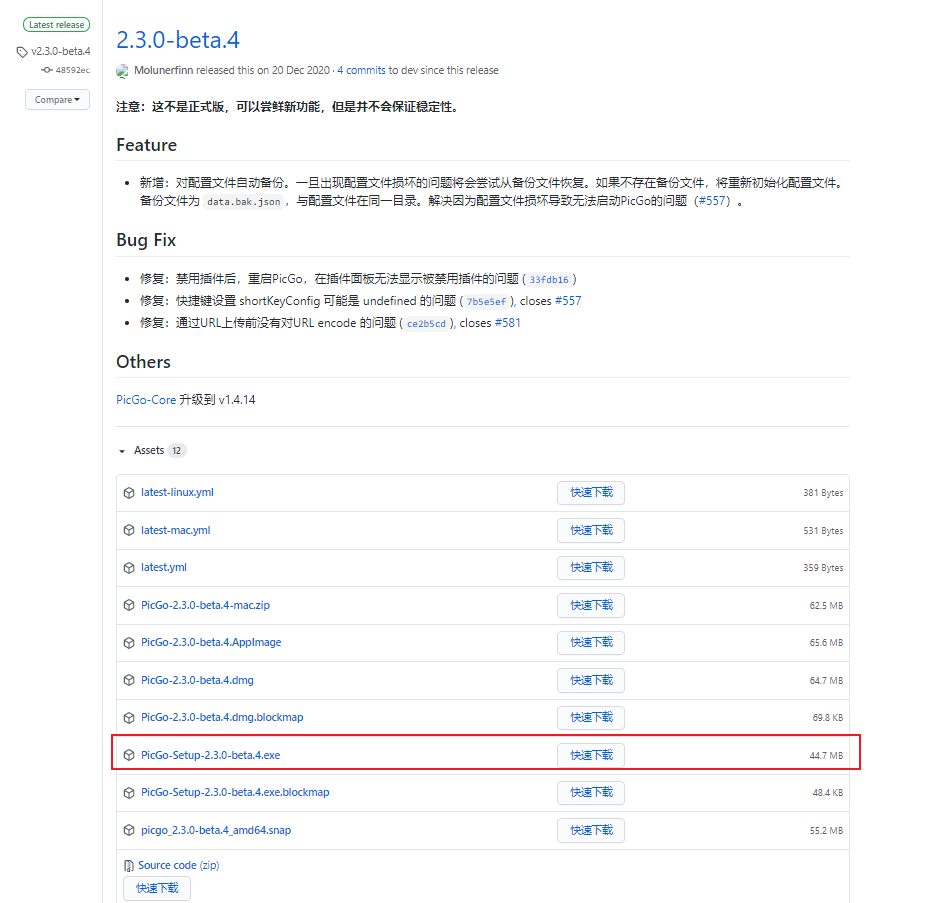Open the '4 commits' link

click(361, 70)
